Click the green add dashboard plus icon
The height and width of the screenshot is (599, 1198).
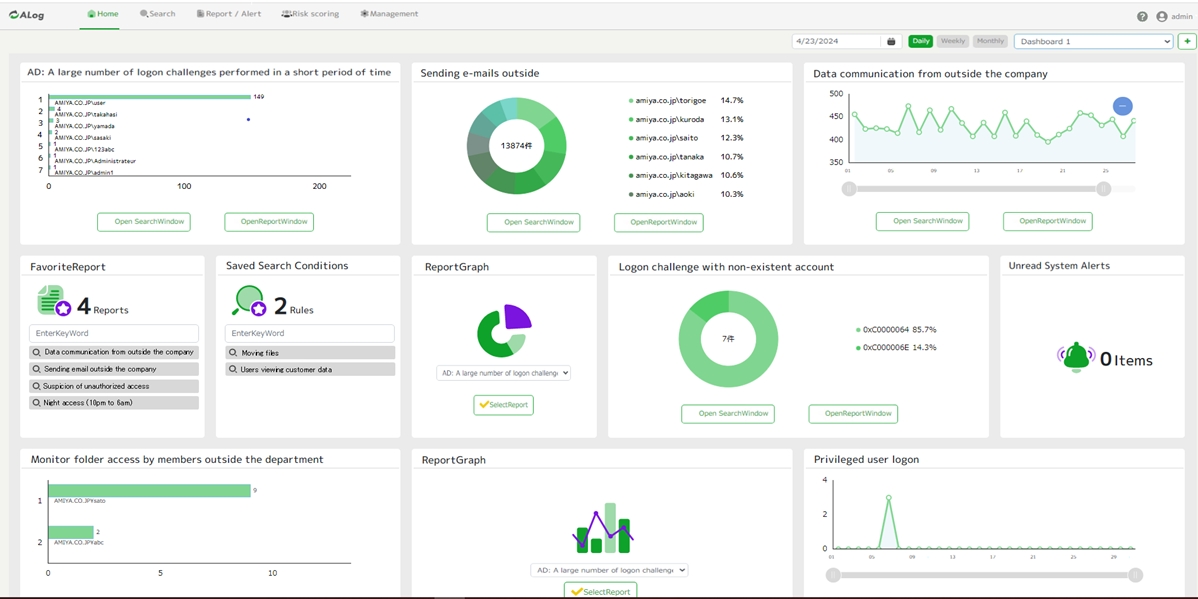pos(1186,42)
